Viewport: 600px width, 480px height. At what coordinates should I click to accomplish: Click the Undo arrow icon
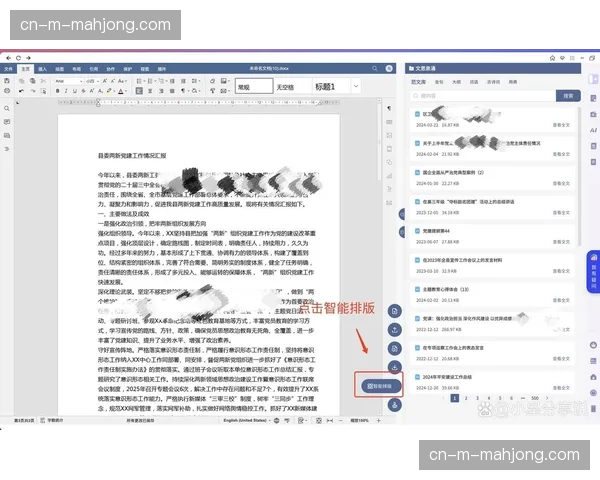pyautogui.click(x=21, y=91)
